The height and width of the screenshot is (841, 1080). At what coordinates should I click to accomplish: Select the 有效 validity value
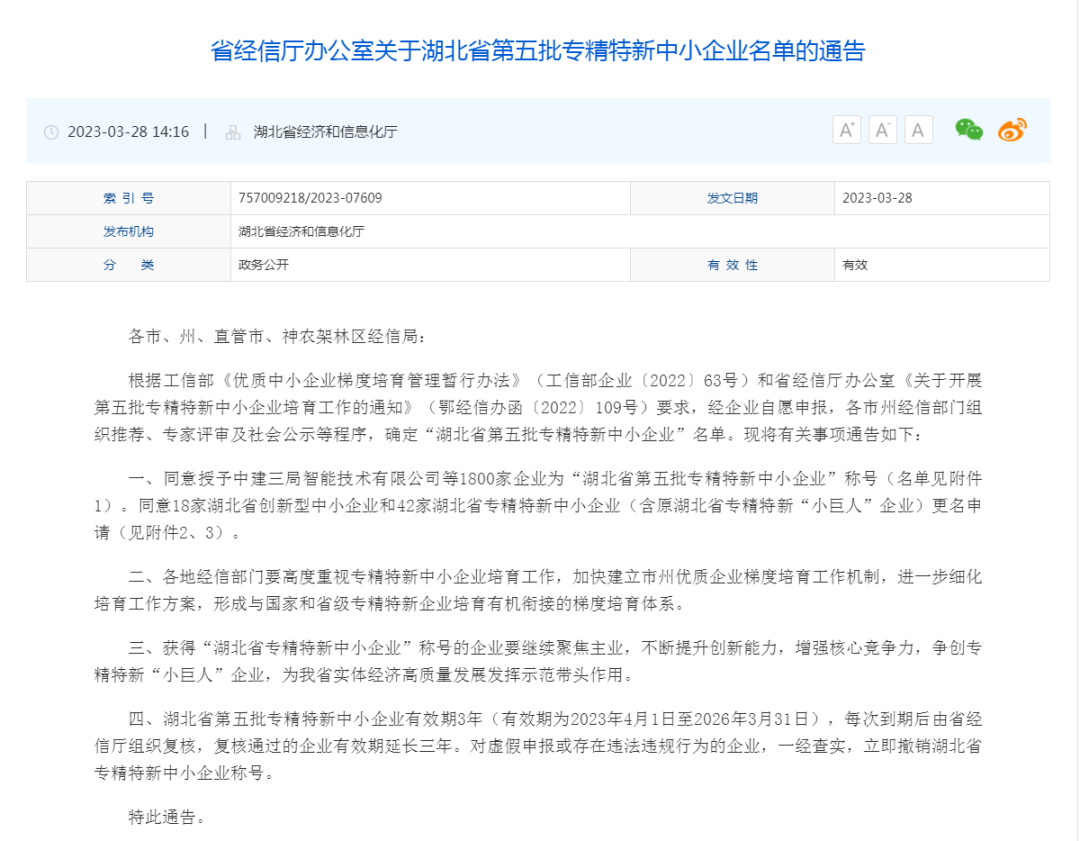coord(855,264)
